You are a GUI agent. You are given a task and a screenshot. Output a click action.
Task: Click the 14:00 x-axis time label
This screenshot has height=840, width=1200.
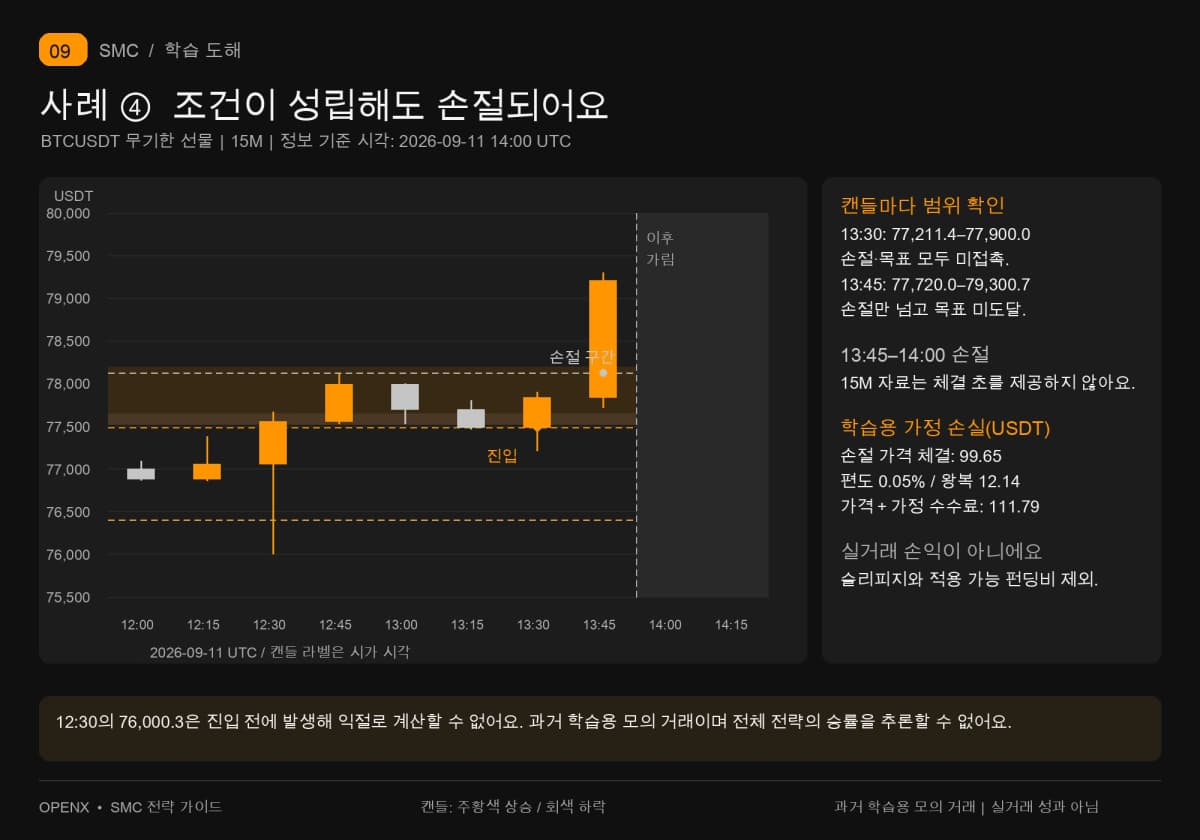665,625
